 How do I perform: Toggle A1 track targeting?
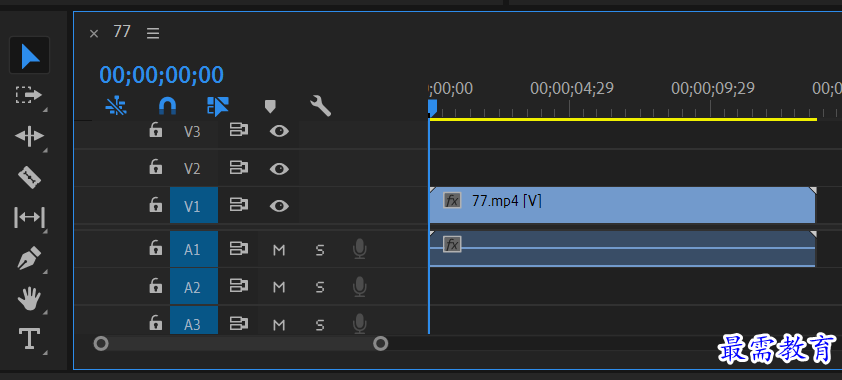194,250
